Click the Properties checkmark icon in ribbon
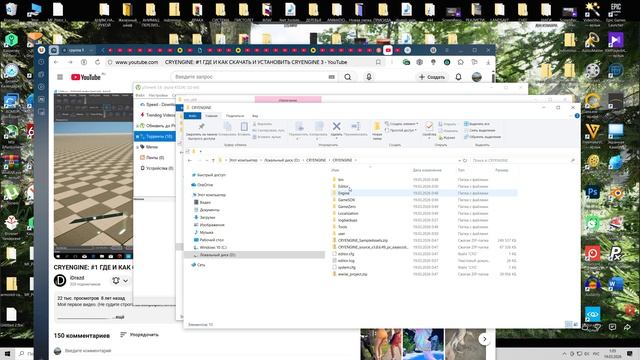This screenshot has height=360, width=640. coord(429,127)
